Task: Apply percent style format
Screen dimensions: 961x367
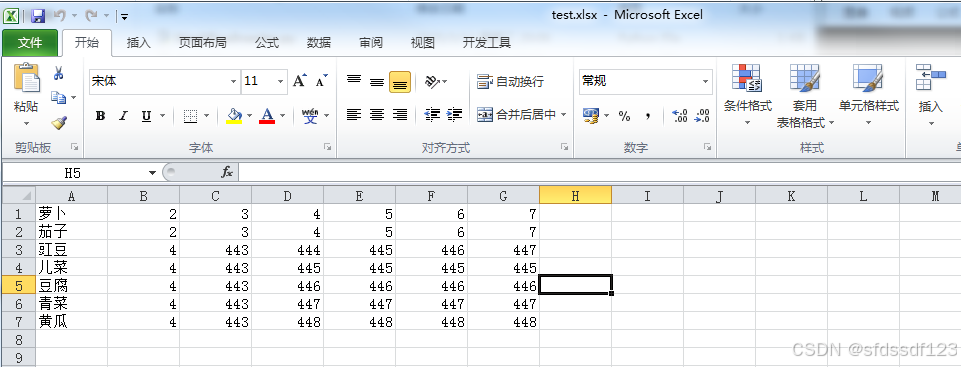Action: [625, 116]
